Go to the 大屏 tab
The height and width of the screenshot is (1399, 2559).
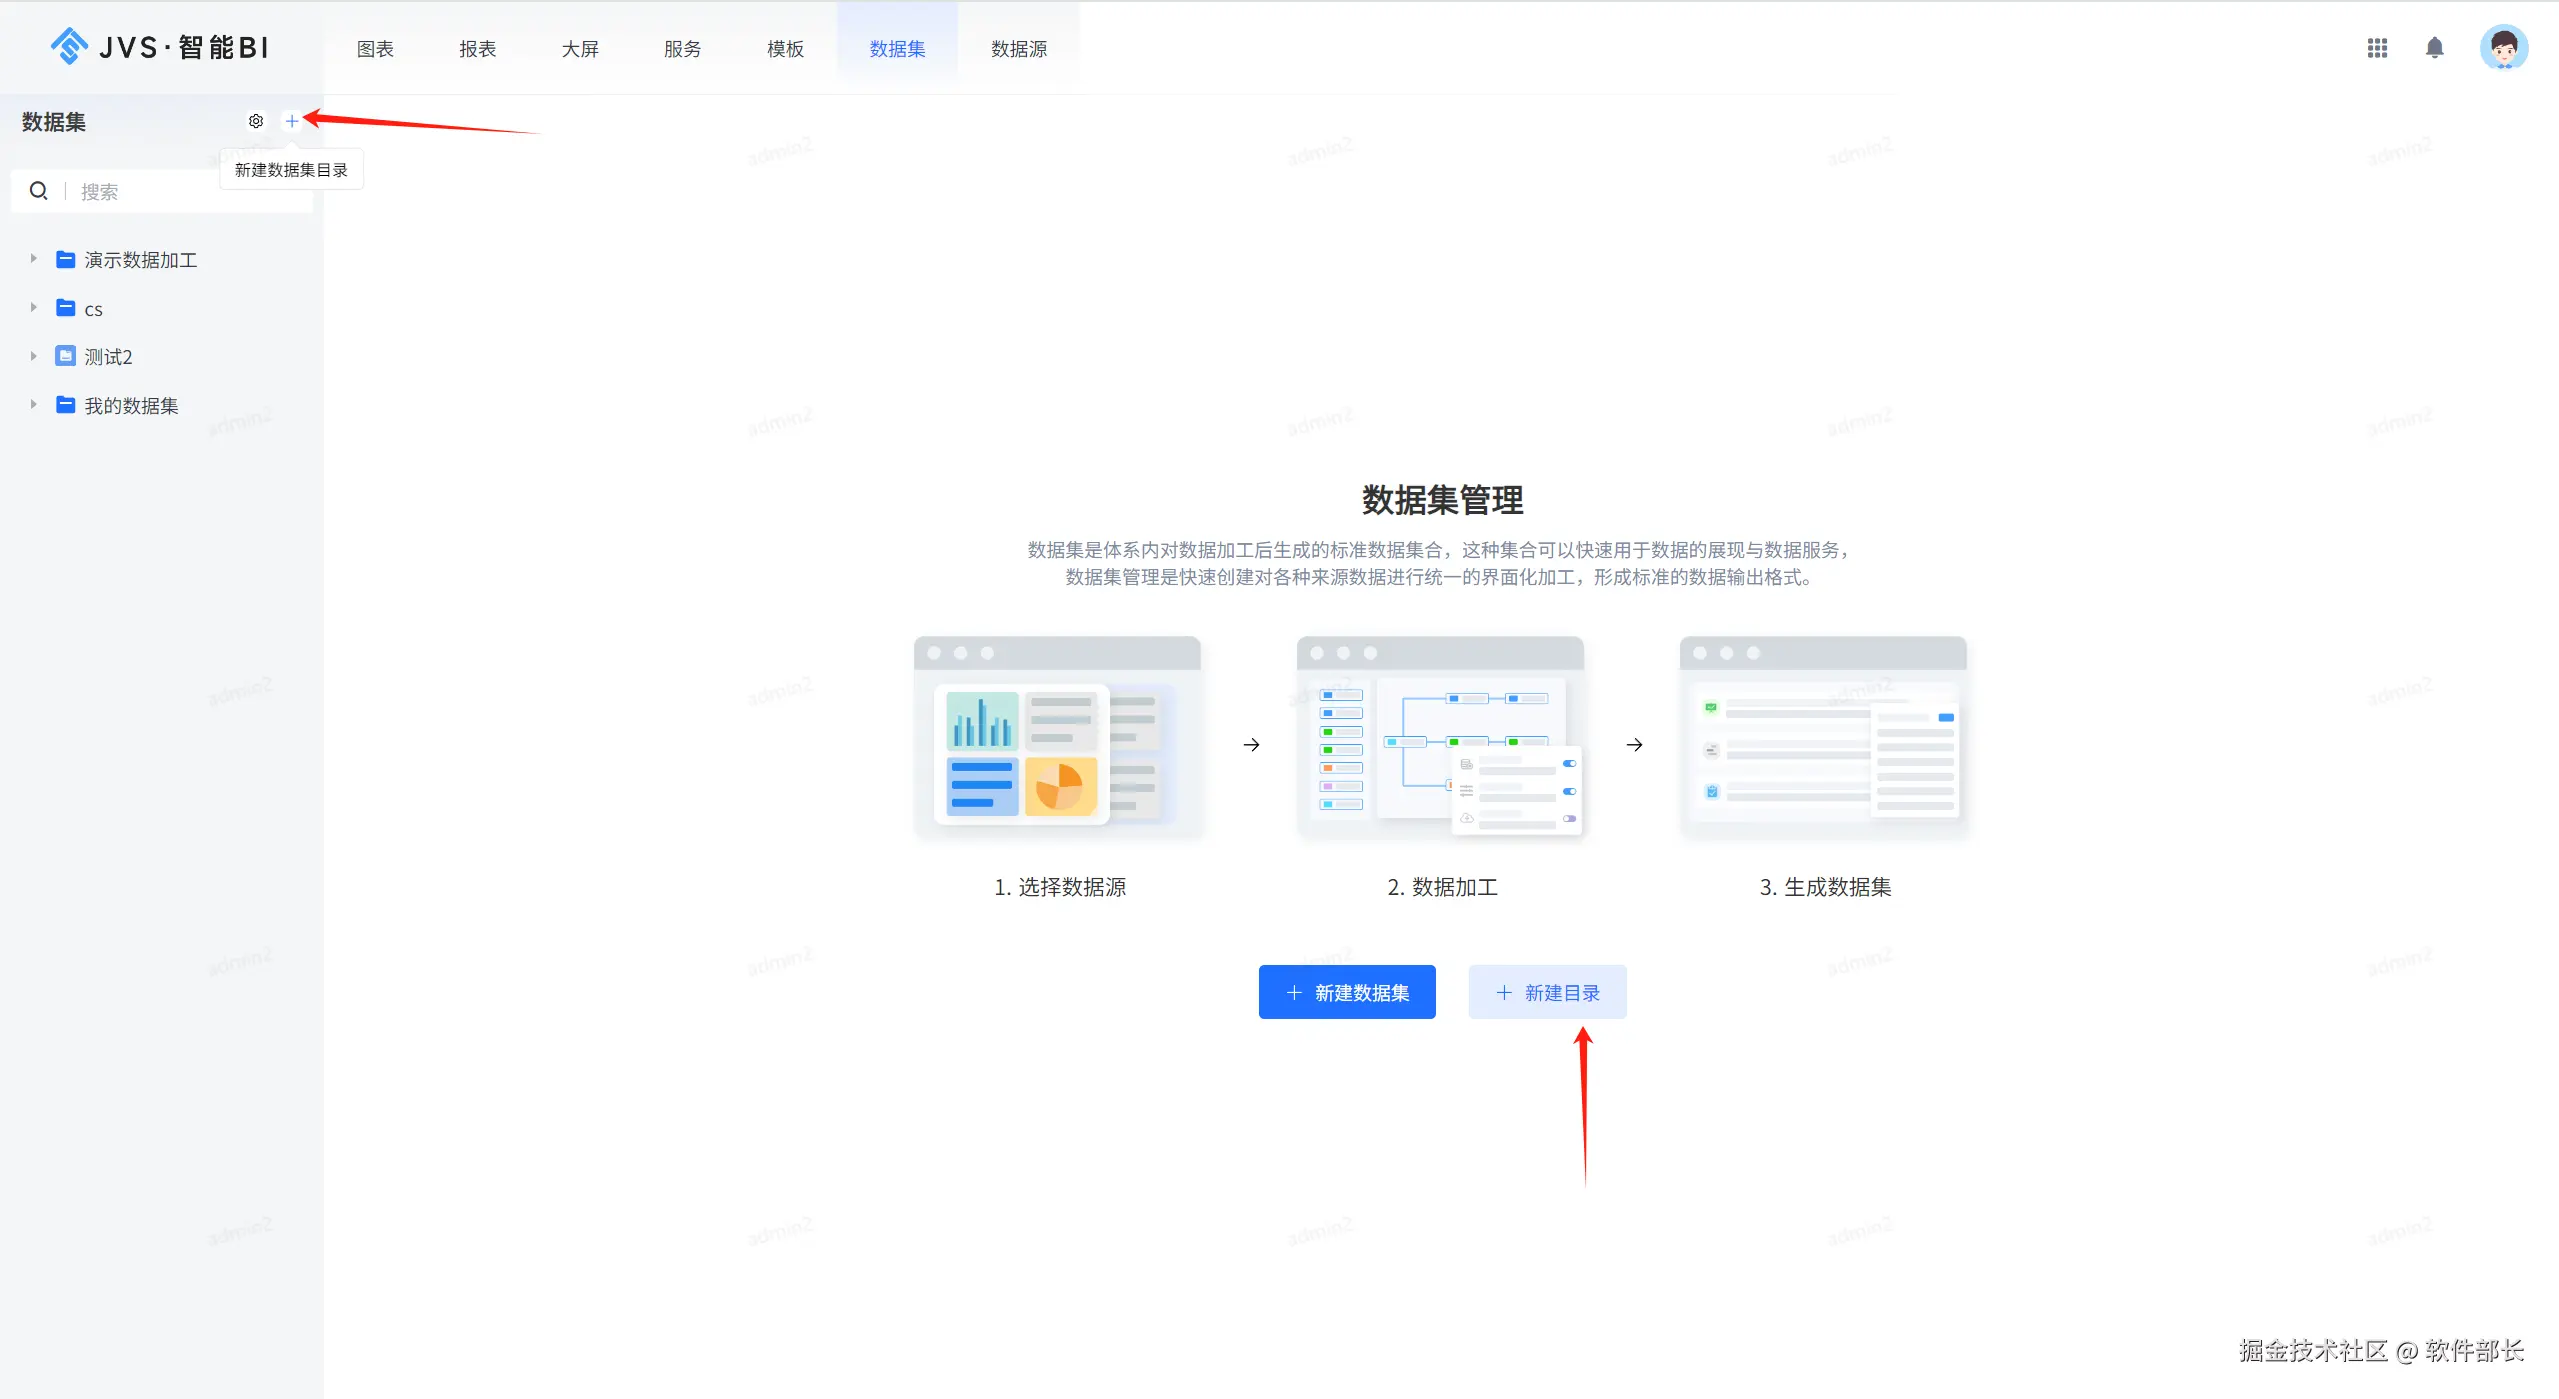tap(580, 49)
